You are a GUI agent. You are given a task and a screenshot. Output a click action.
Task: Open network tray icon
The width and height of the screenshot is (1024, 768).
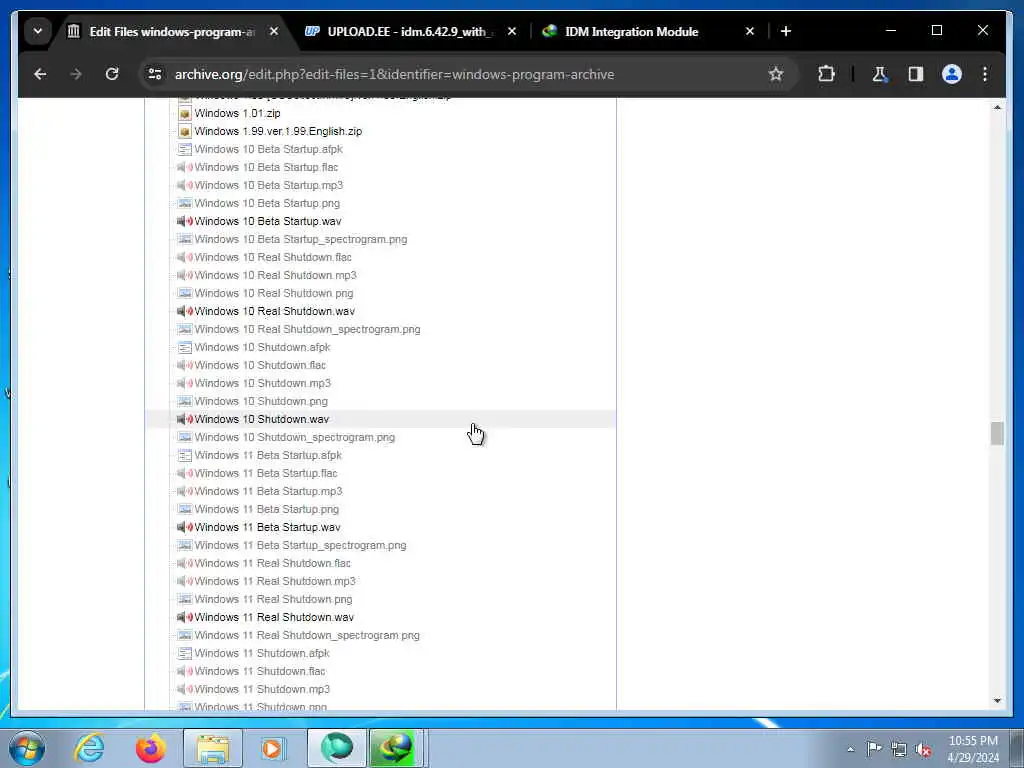(x=899, y=749)
